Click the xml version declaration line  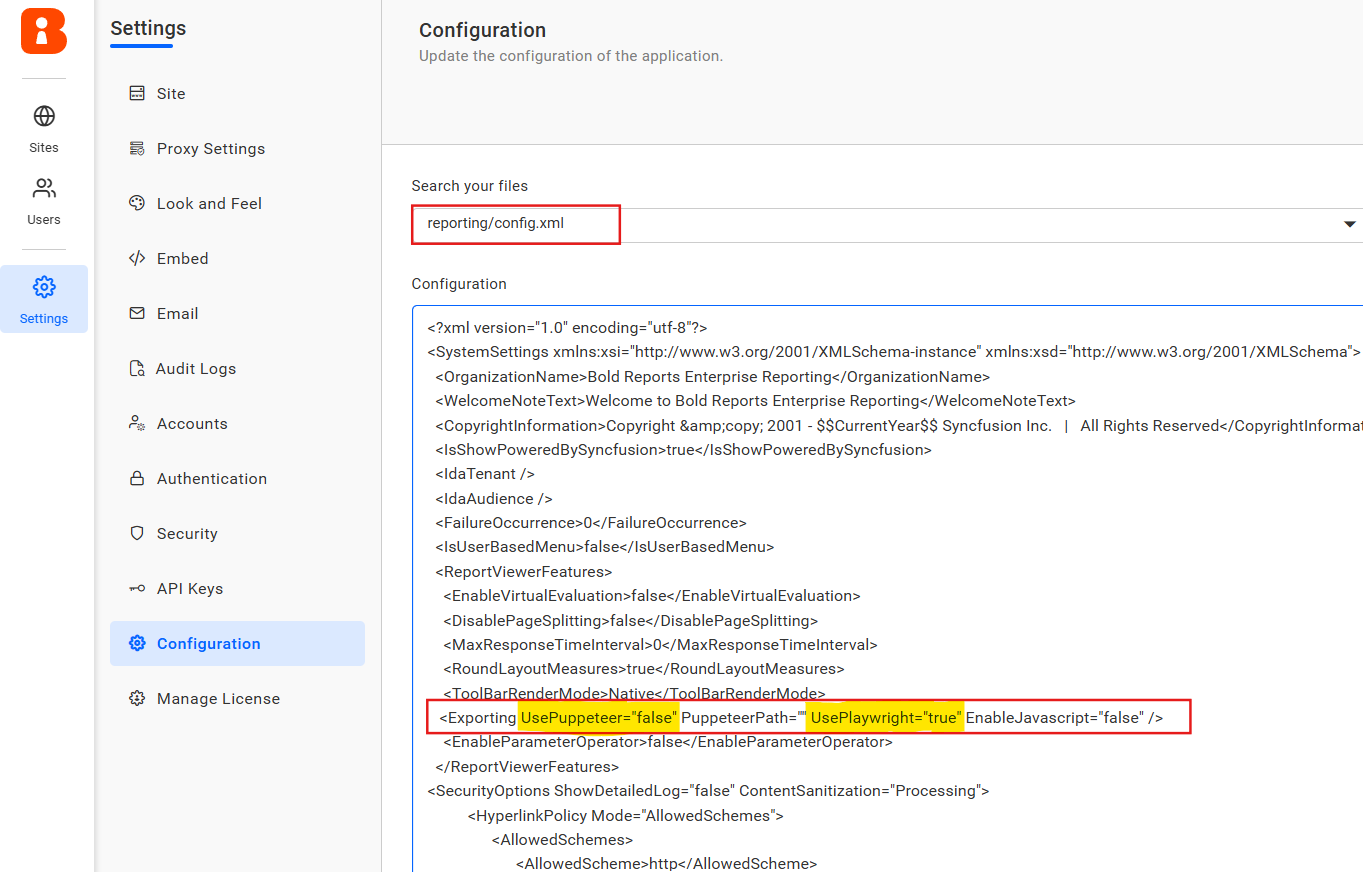[568, 328]
